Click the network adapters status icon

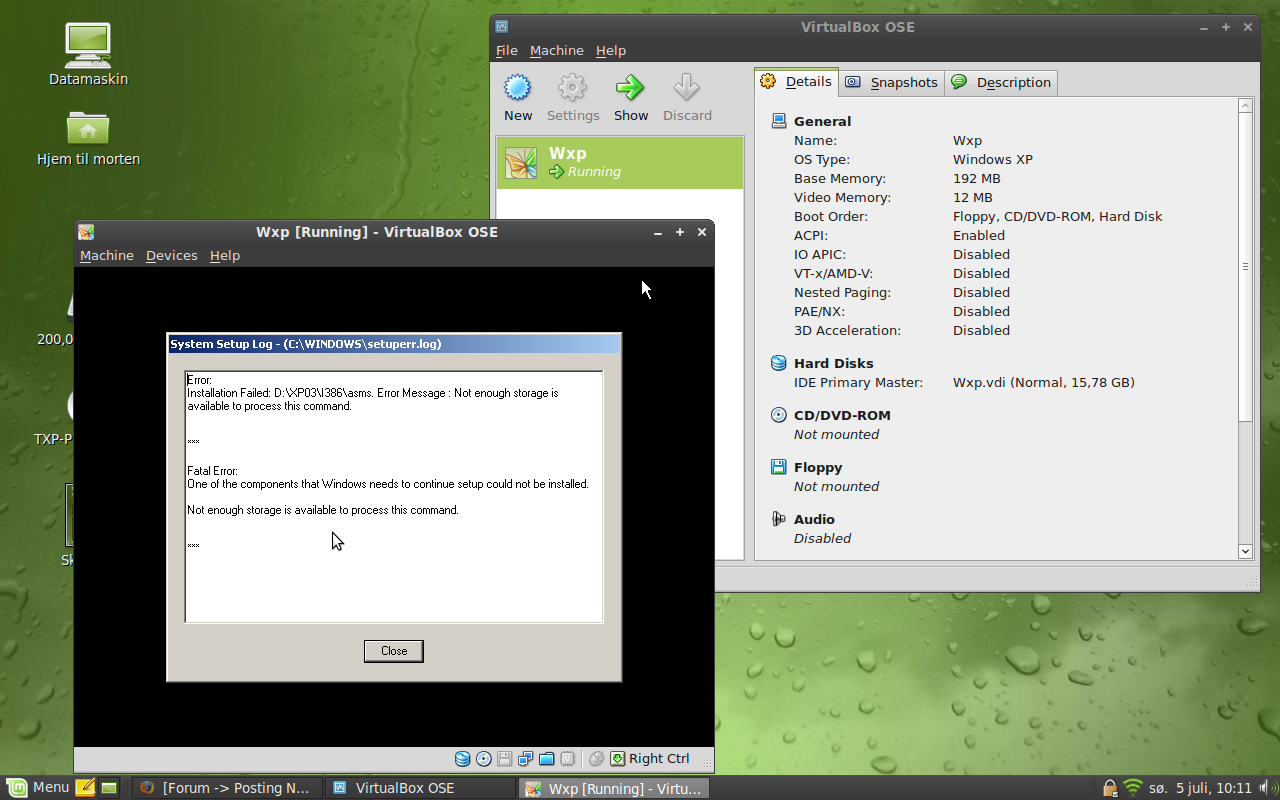tap(526, 759)
